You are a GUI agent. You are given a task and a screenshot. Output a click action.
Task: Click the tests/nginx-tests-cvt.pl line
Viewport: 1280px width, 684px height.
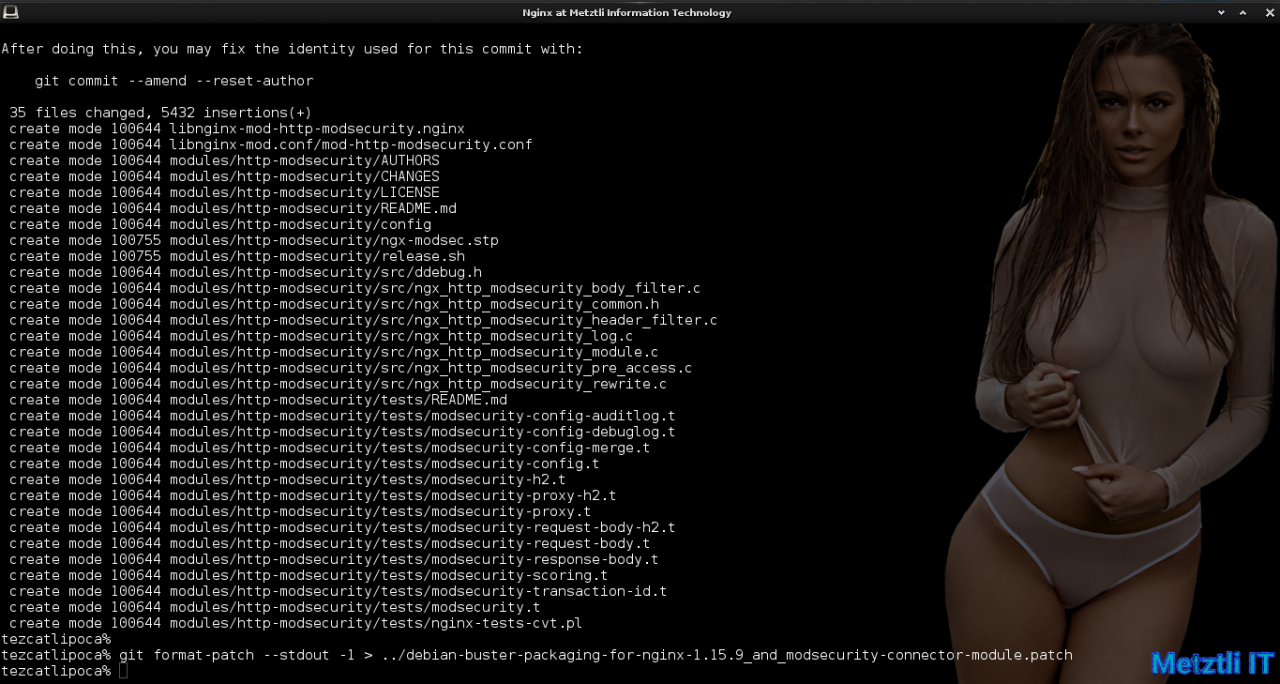(x=296, y=625)
